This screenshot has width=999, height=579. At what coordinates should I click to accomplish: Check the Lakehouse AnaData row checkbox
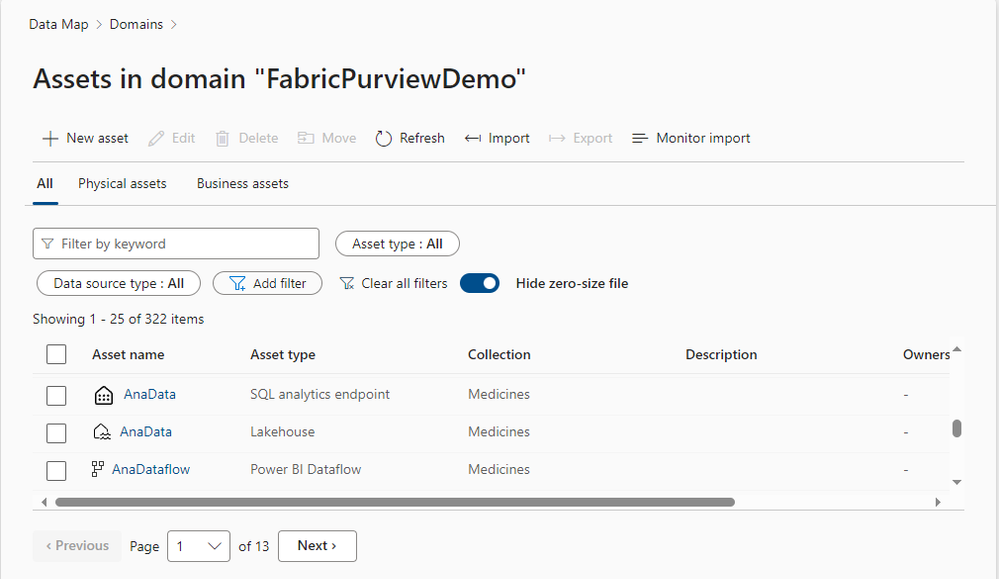click(x=56, y=433)
